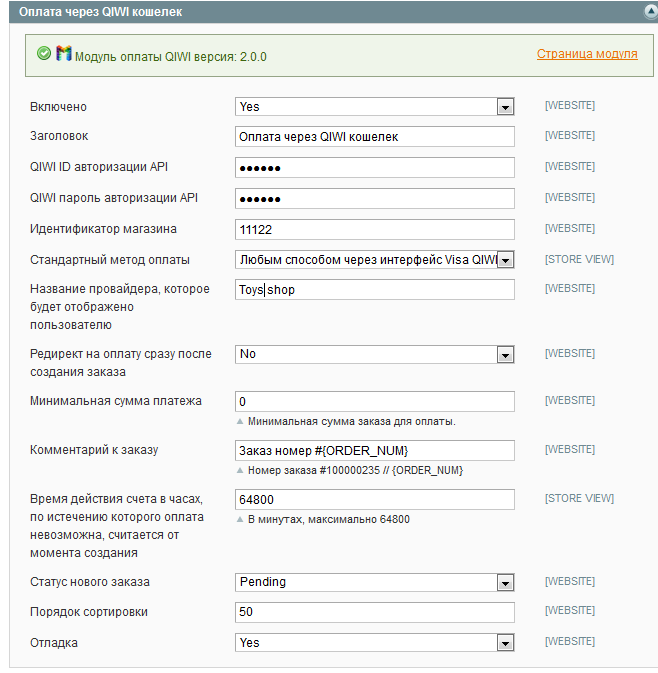The image size is (658, 673).
Task: Click the green checkmark status icon
Action: click(43, 54)
